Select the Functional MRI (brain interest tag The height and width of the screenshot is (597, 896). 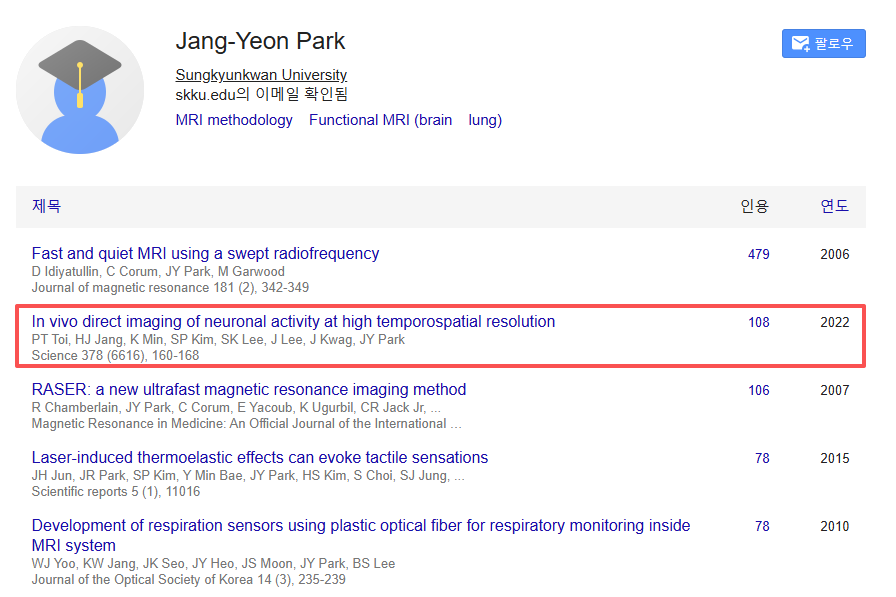coord(380,120)
